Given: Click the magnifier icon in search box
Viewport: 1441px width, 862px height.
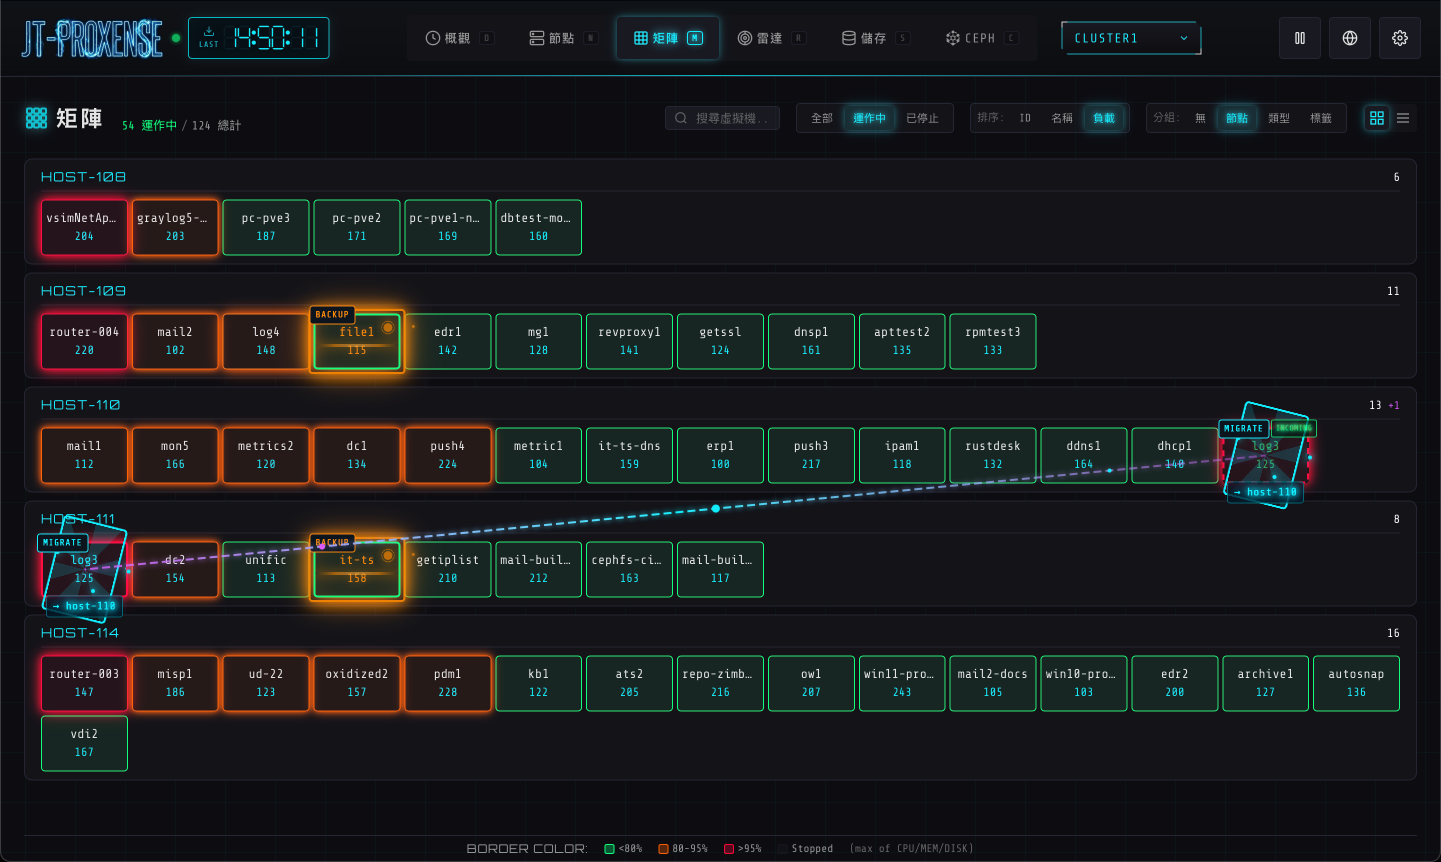Looking at the screenshot, I should pos(681,118).
